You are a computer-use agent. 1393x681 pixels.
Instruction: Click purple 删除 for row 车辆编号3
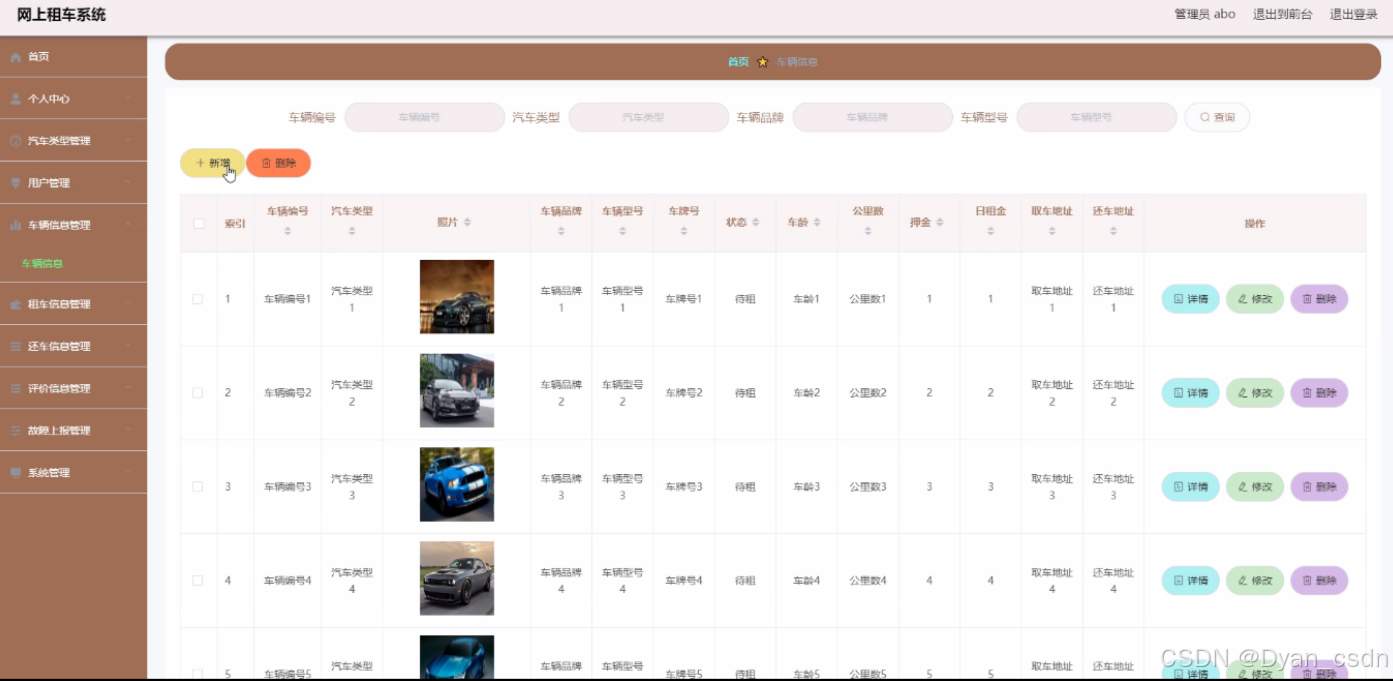point(1319,487)
